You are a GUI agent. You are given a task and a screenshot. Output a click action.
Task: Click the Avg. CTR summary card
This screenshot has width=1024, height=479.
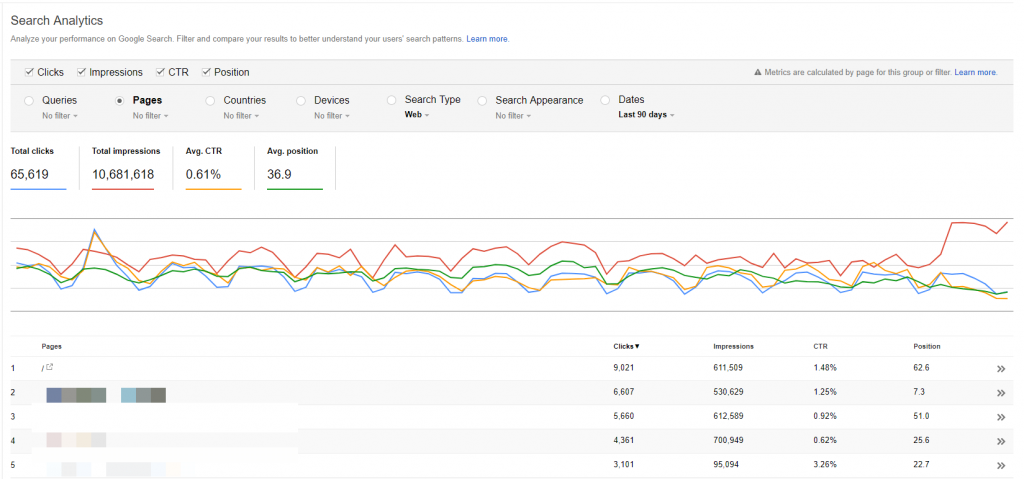click(x=214, y=167)
